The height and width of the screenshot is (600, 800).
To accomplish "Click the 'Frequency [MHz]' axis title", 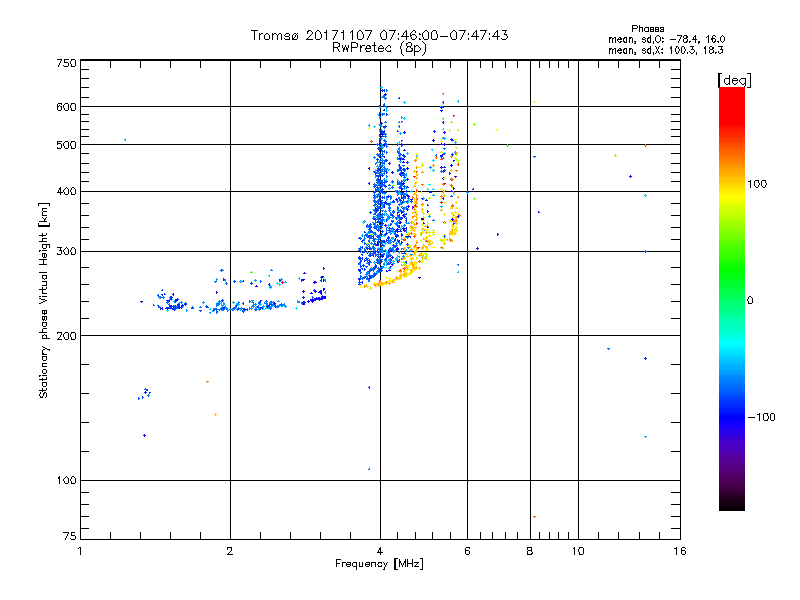I will tap(379, 564).
